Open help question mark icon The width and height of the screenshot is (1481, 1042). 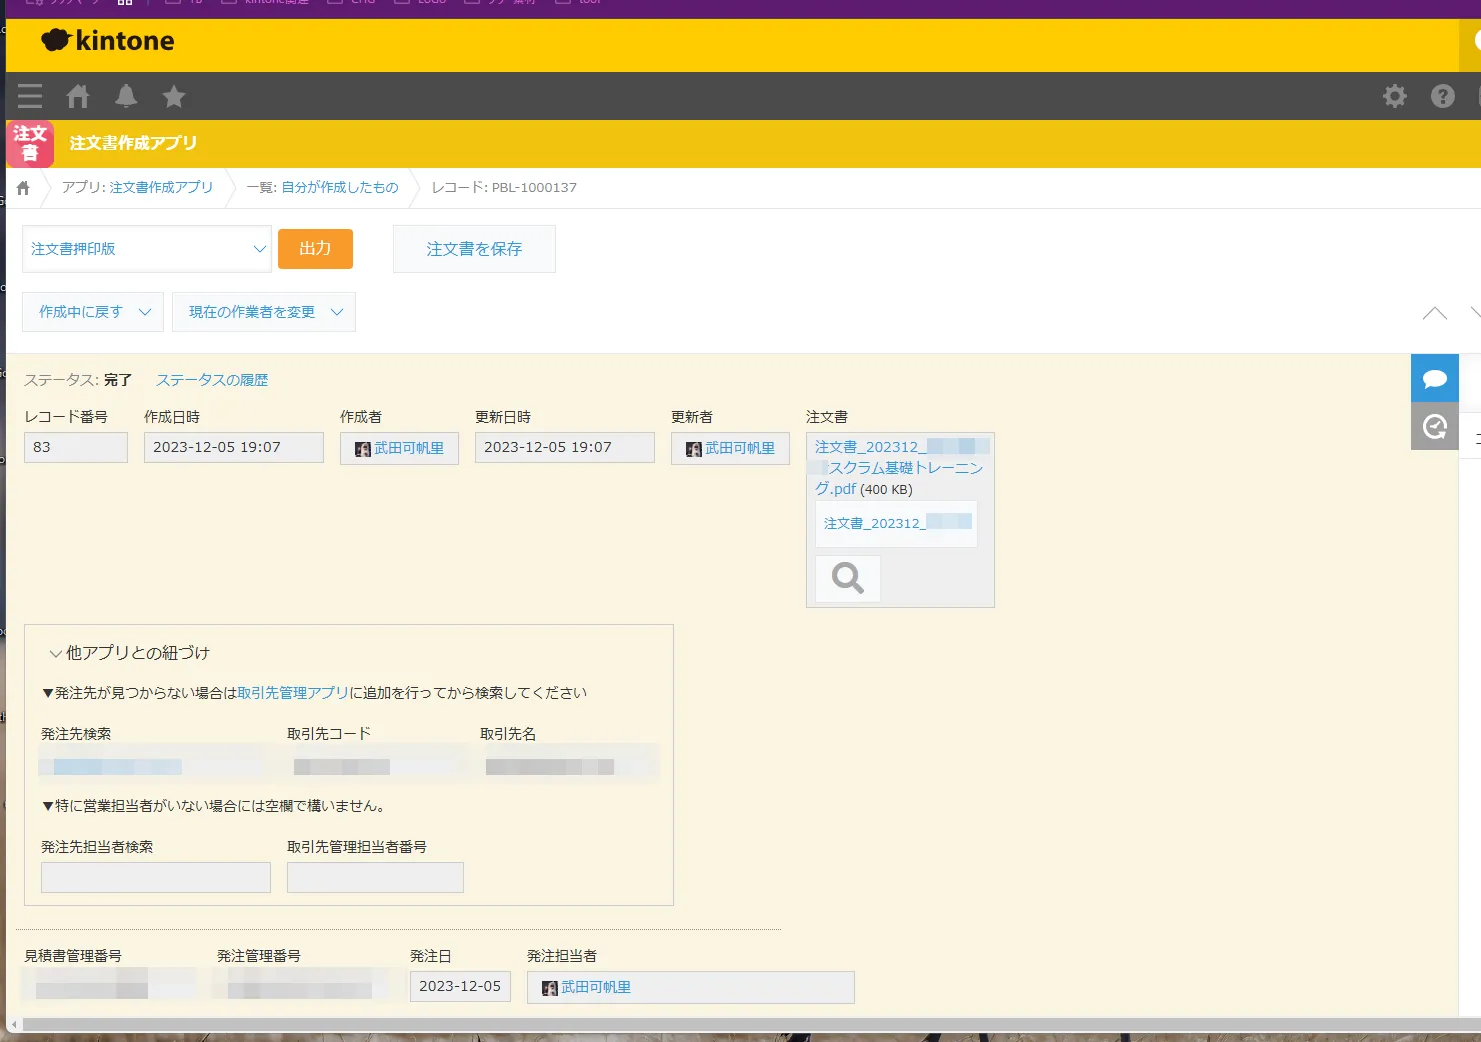coord(1442,96)
